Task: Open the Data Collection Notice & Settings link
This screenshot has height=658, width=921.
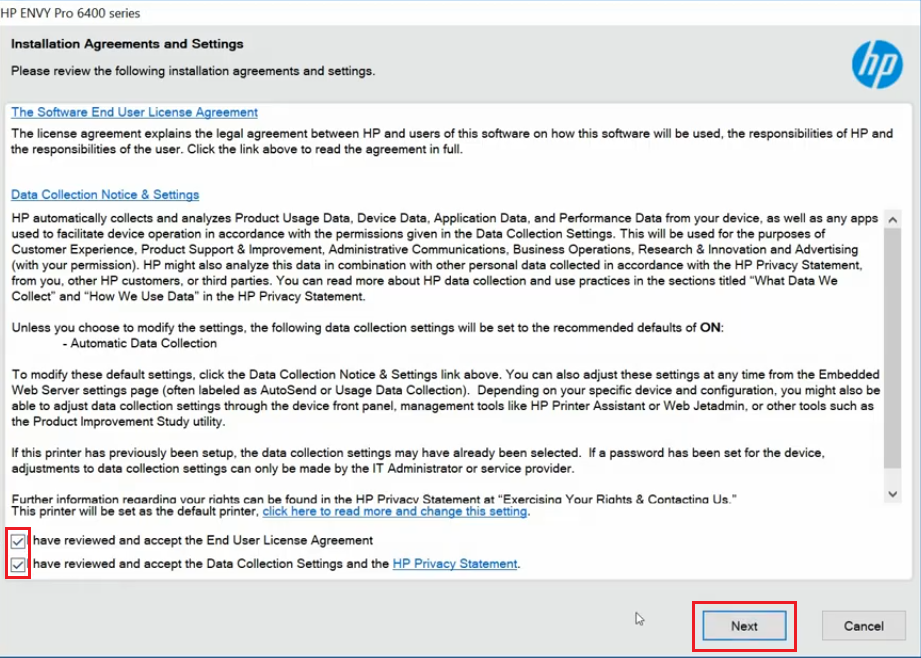Action: tap(105, 194)
